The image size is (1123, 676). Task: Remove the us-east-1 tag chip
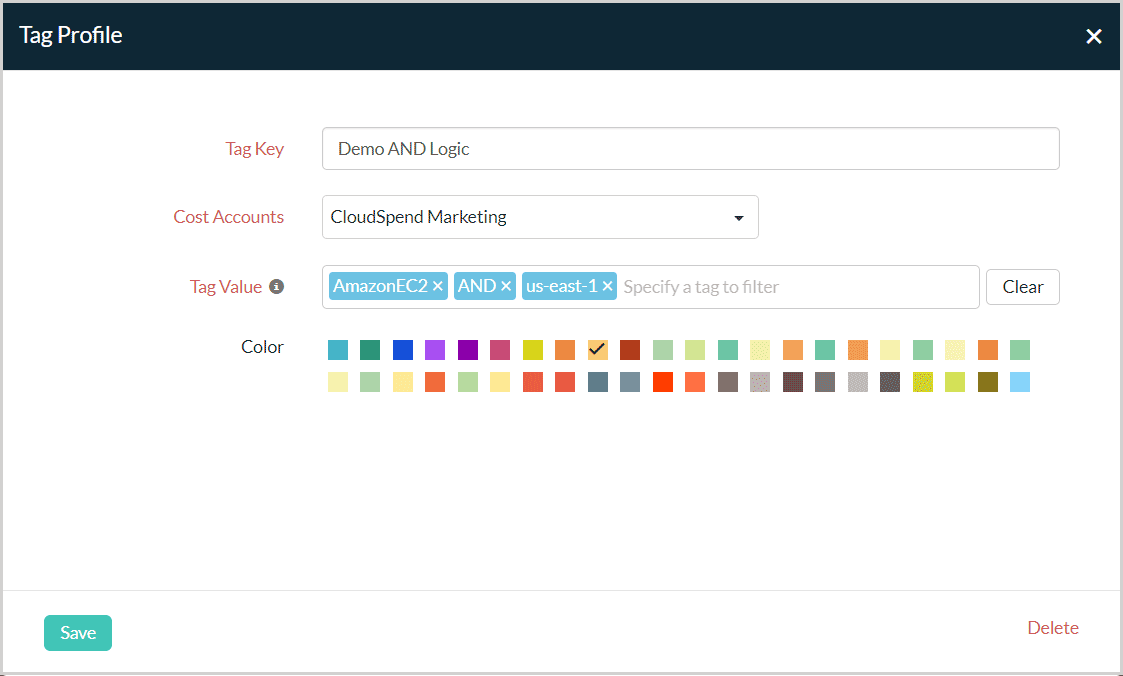tap(607, 287)
